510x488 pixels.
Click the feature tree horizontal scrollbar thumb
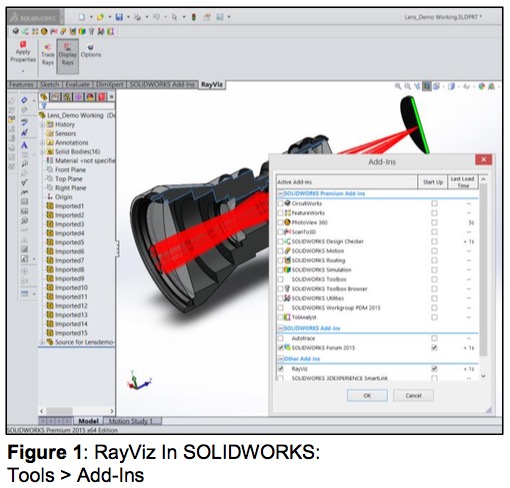(59, 411)
